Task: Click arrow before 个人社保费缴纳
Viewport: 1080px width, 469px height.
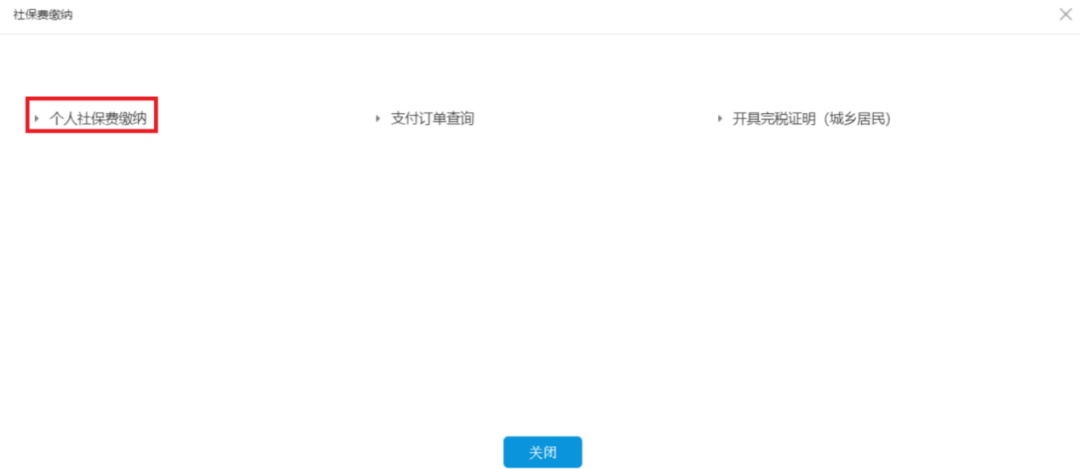Action: tap(37, 118)
